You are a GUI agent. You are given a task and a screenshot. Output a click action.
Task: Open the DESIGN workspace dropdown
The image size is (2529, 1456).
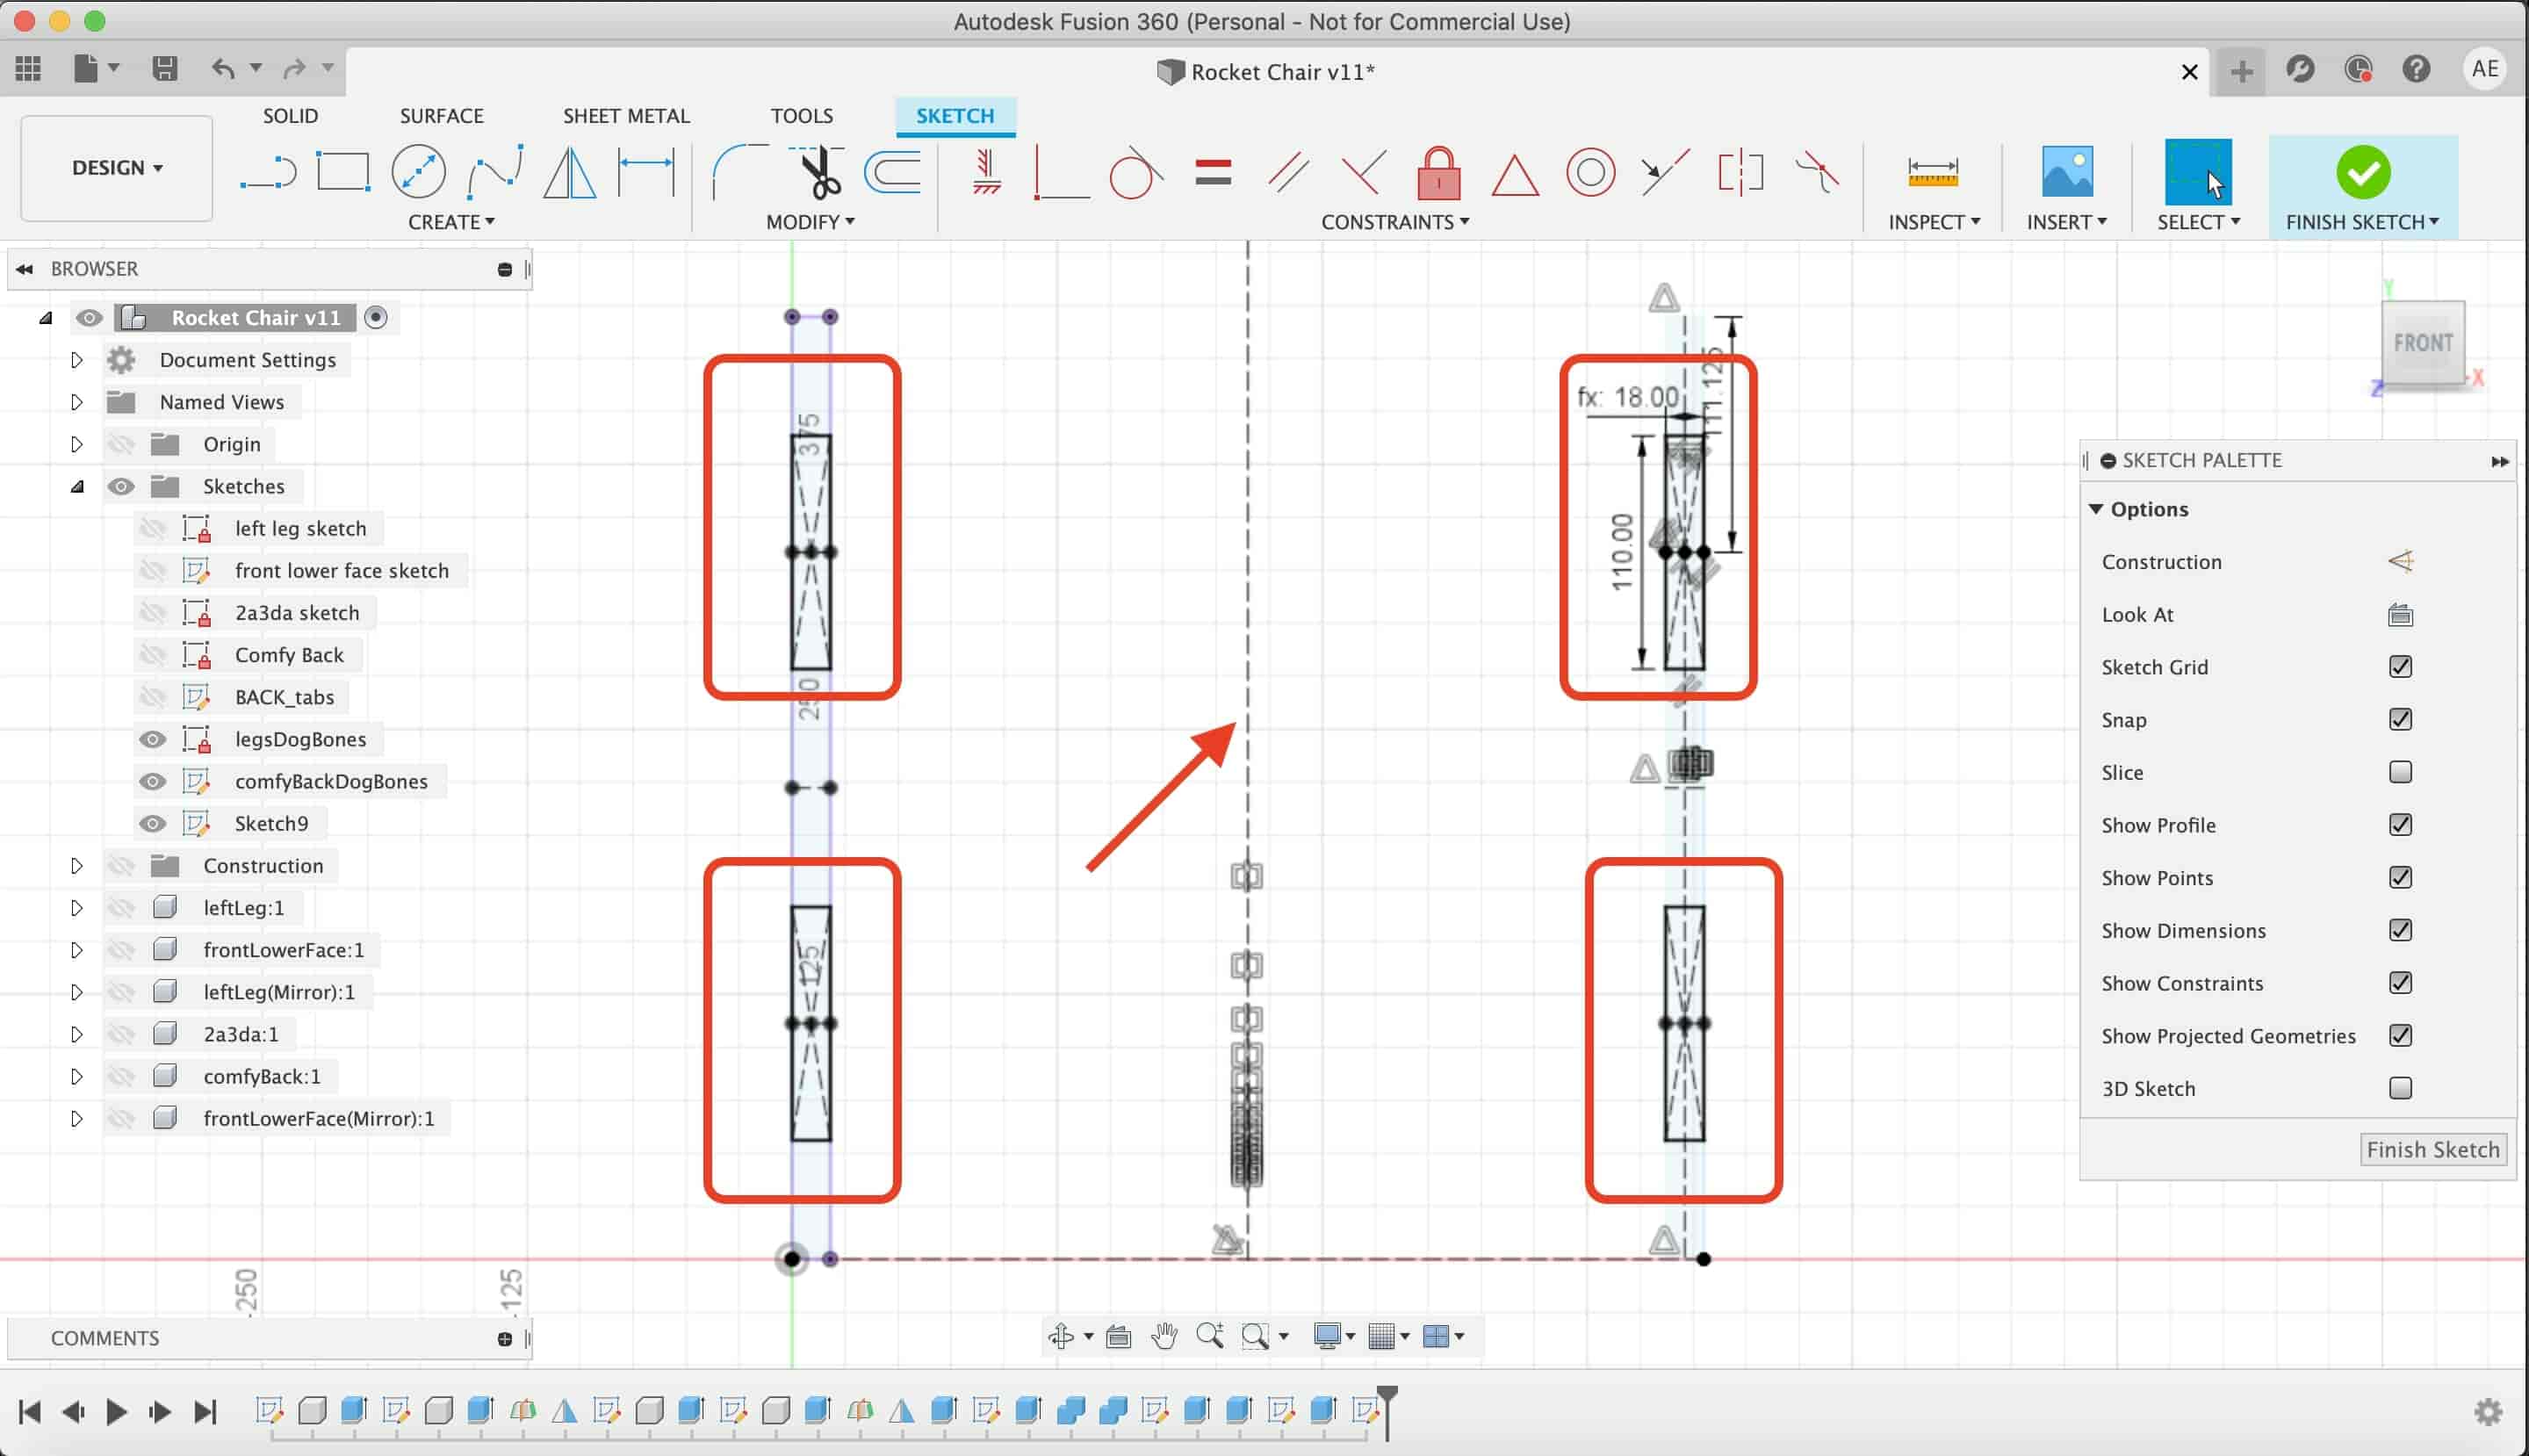(117, 168)
